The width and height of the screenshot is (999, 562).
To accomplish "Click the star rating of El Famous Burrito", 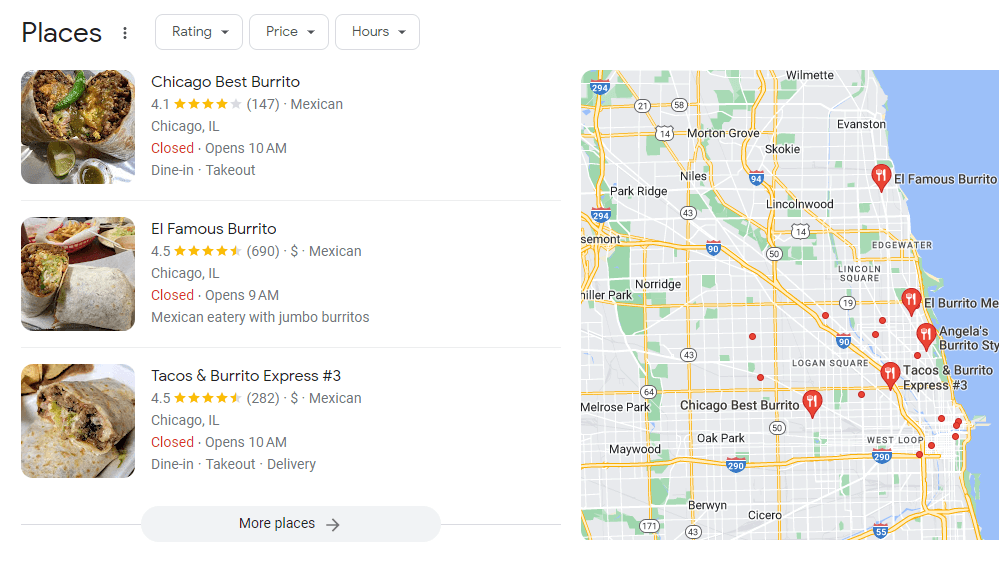I will pyautogui.click(x=208, y=252).
